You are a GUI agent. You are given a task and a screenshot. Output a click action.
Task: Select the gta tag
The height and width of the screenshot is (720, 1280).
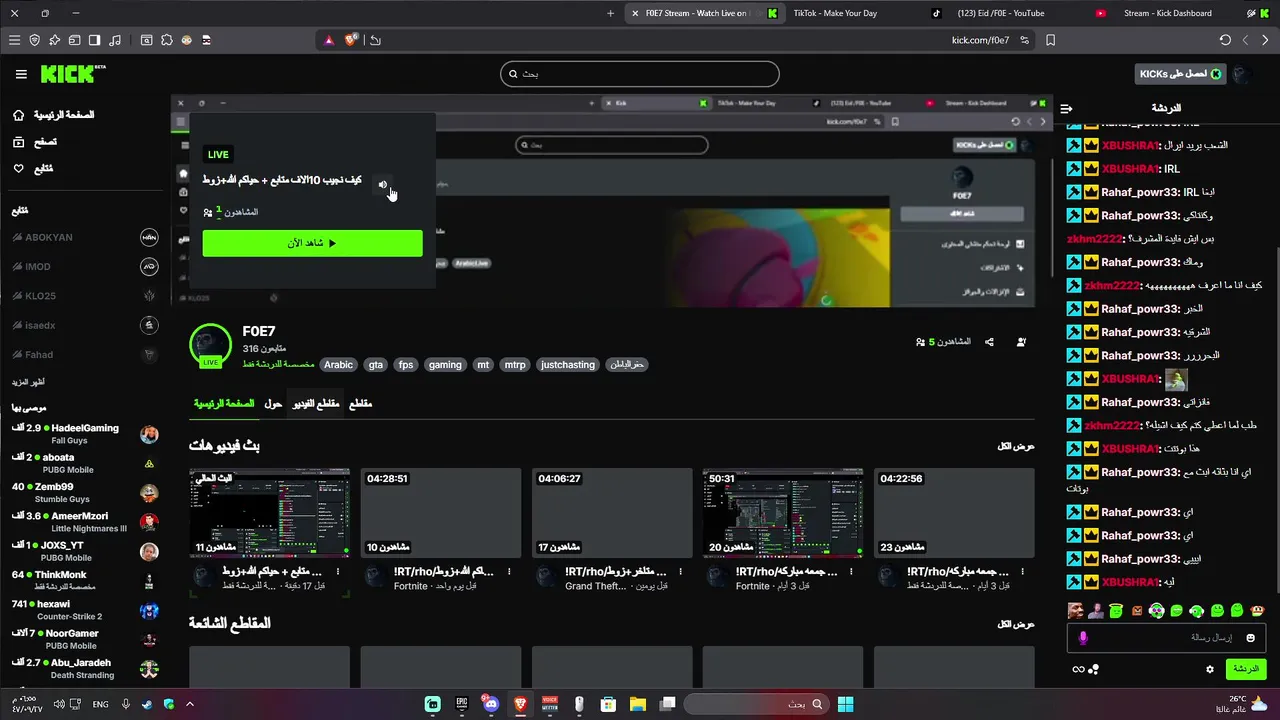(376, 365)
